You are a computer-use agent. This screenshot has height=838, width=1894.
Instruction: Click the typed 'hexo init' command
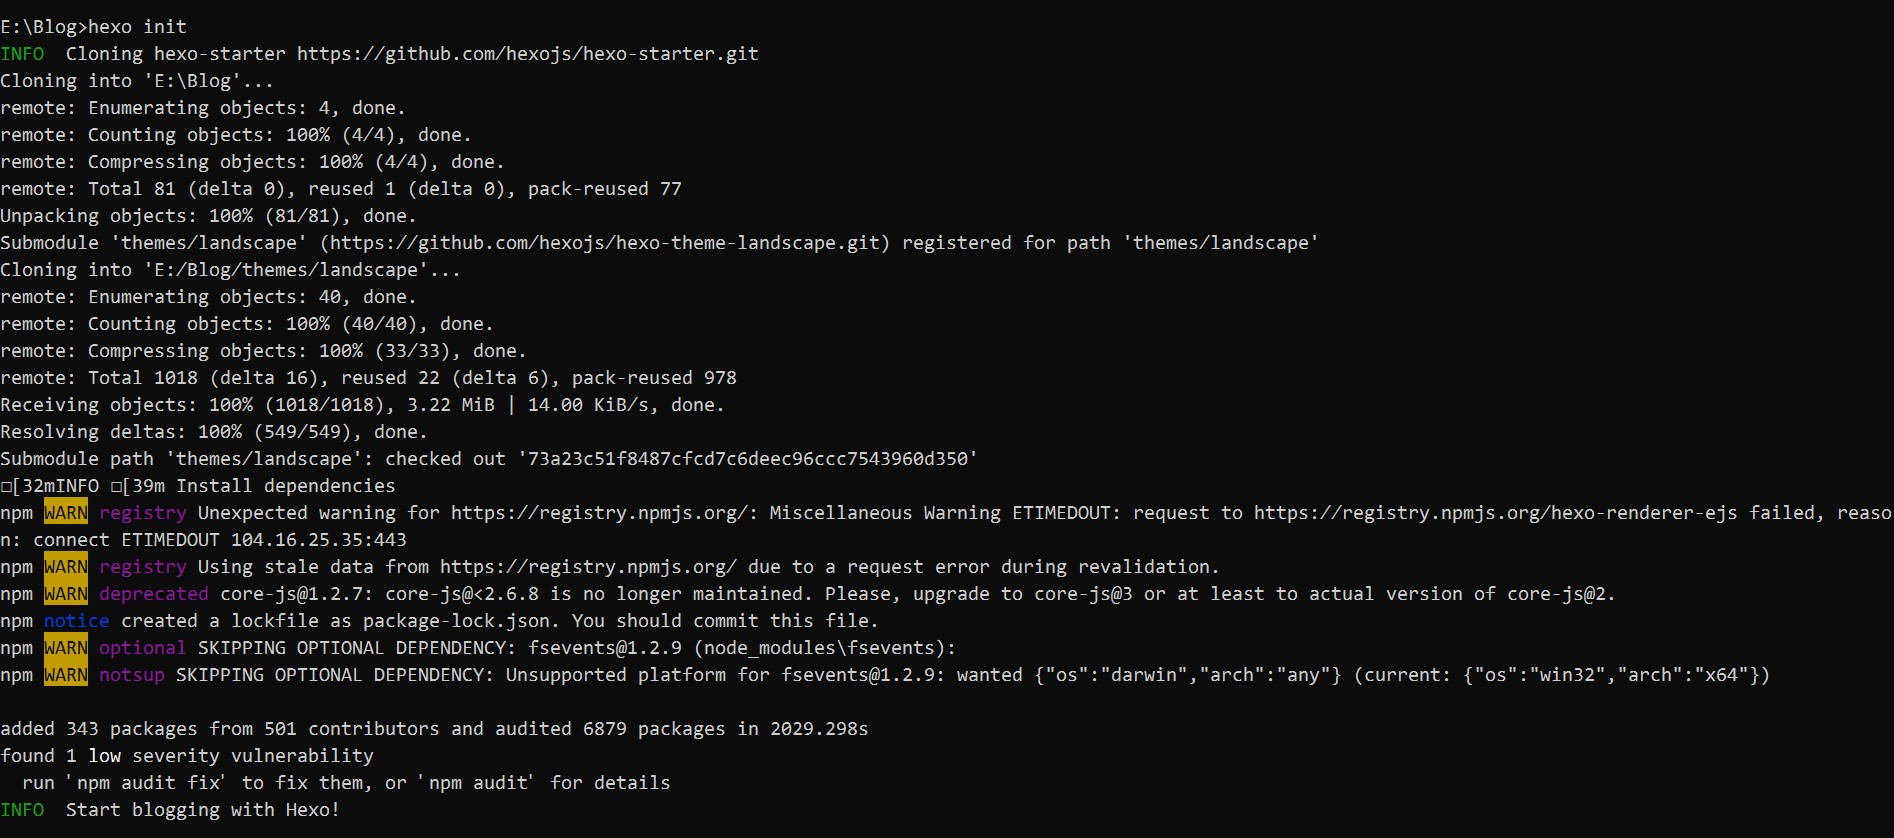click(x=137, y=27)
